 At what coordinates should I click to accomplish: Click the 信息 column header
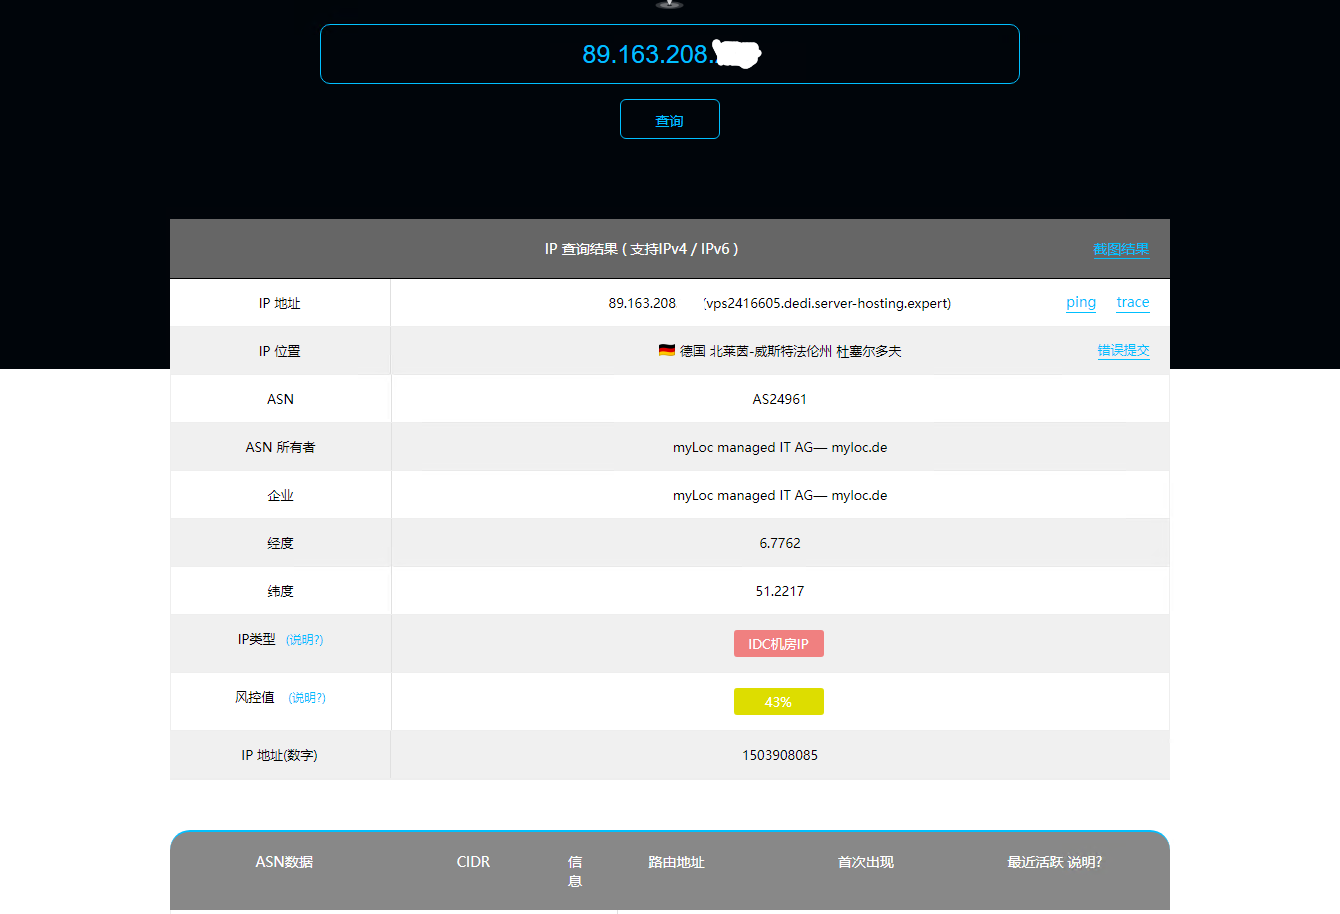pyautogui.click(x=575, y=871)
